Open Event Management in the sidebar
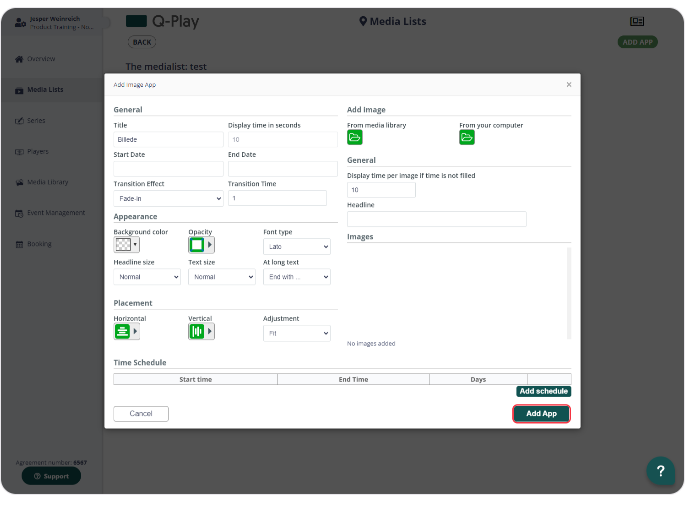 click(56, 213)
